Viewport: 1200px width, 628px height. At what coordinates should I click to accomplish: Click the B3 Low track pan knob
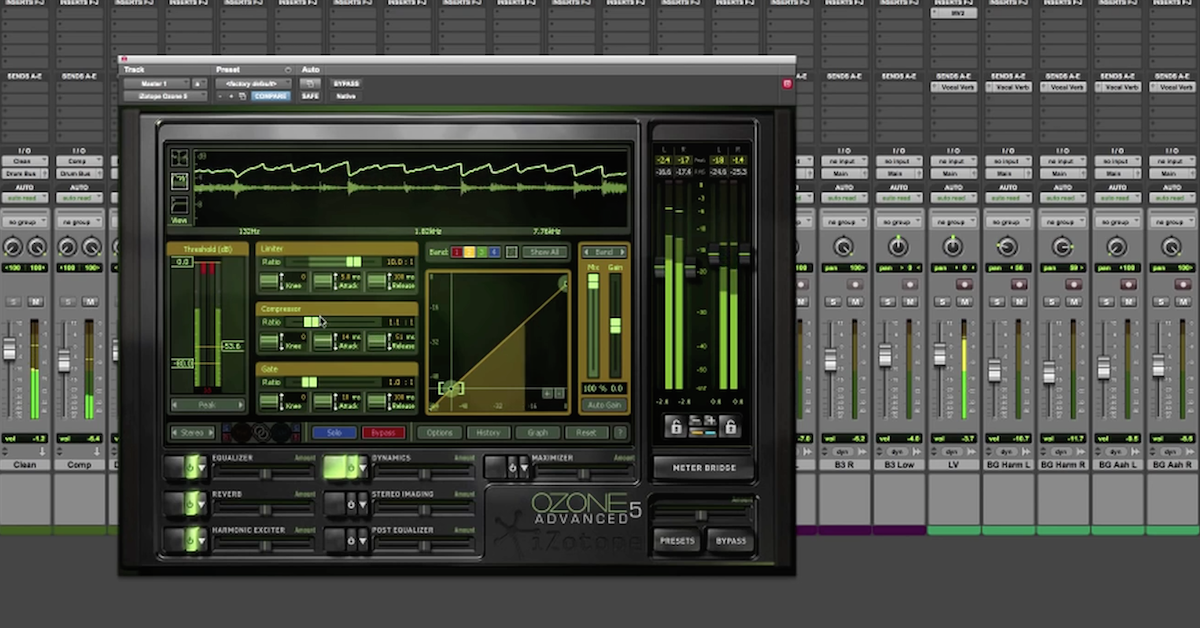coord(898,246)
